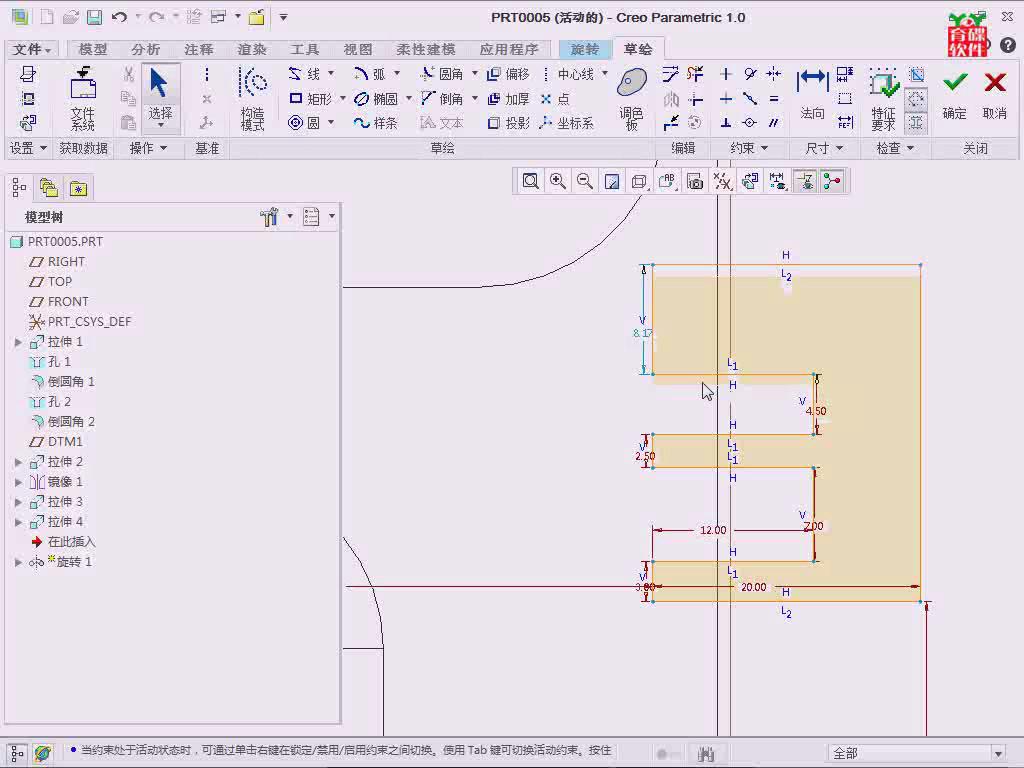Check 特征要求 feature requirements
The height and width of the screenshot is (768, 1024).
(883, 98)
